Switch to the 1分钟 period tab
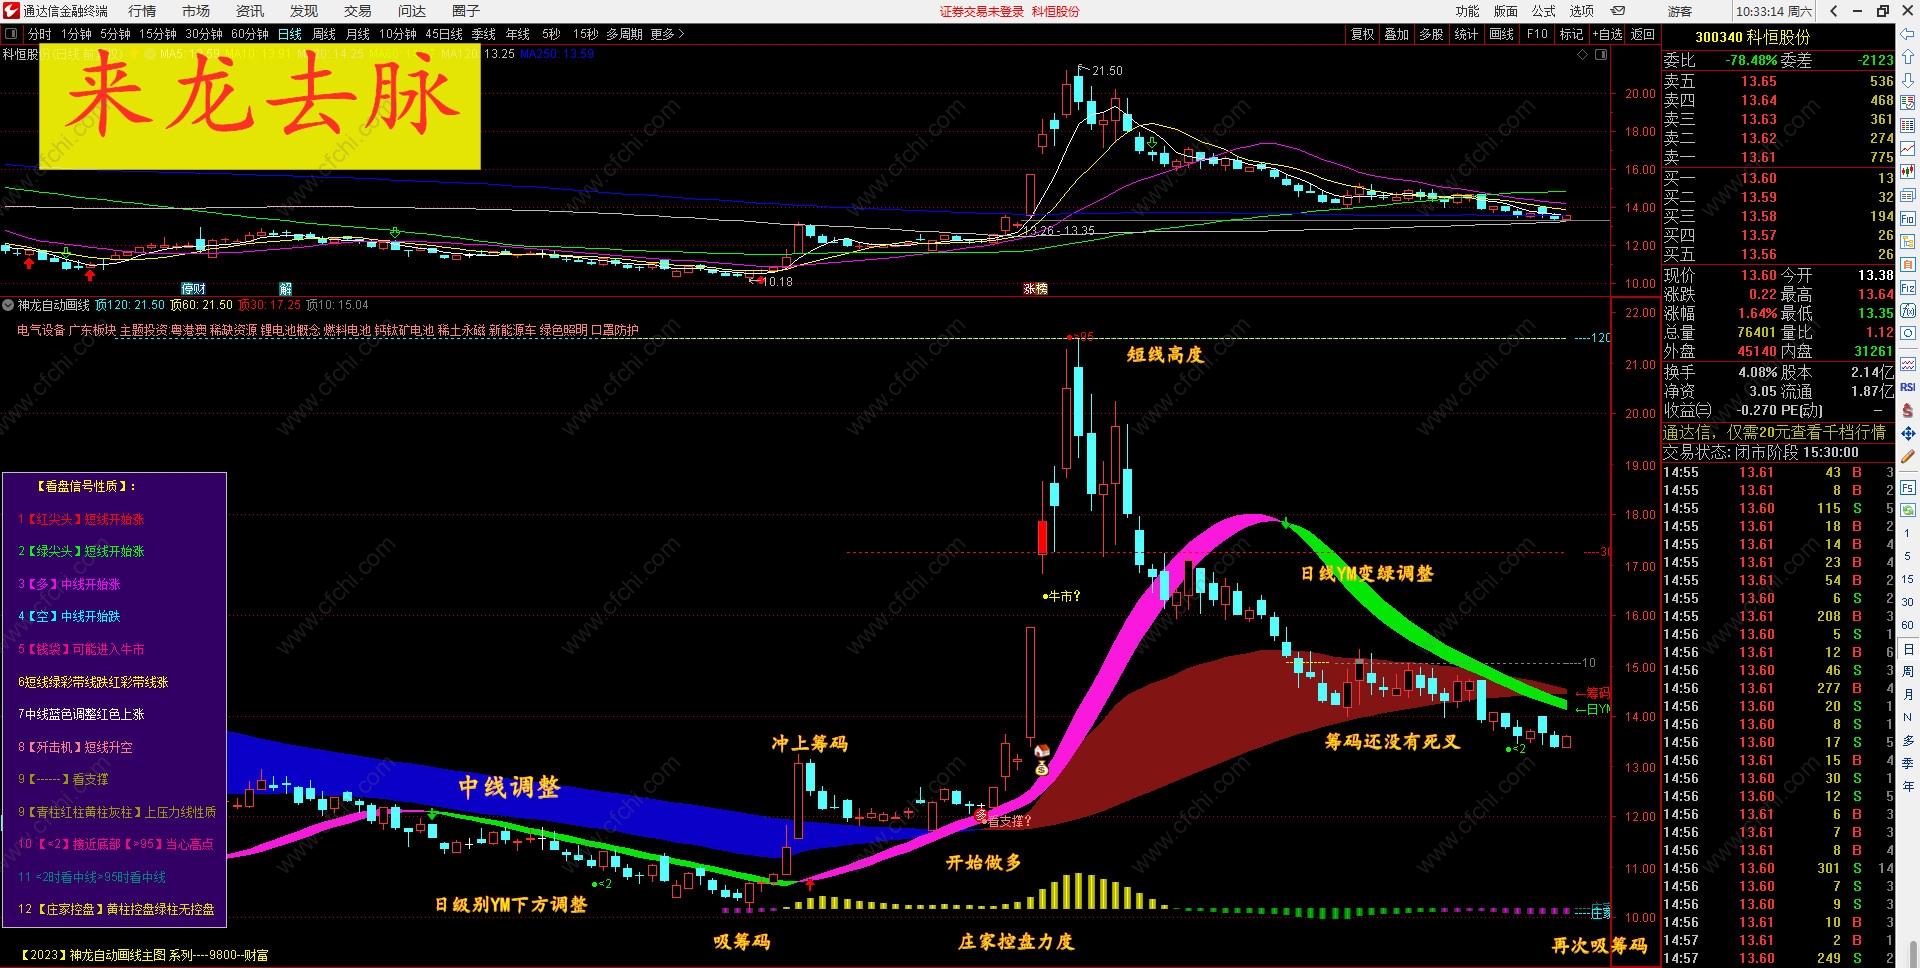Viewport: 1920px width, 968px height. tap(76, 34)
